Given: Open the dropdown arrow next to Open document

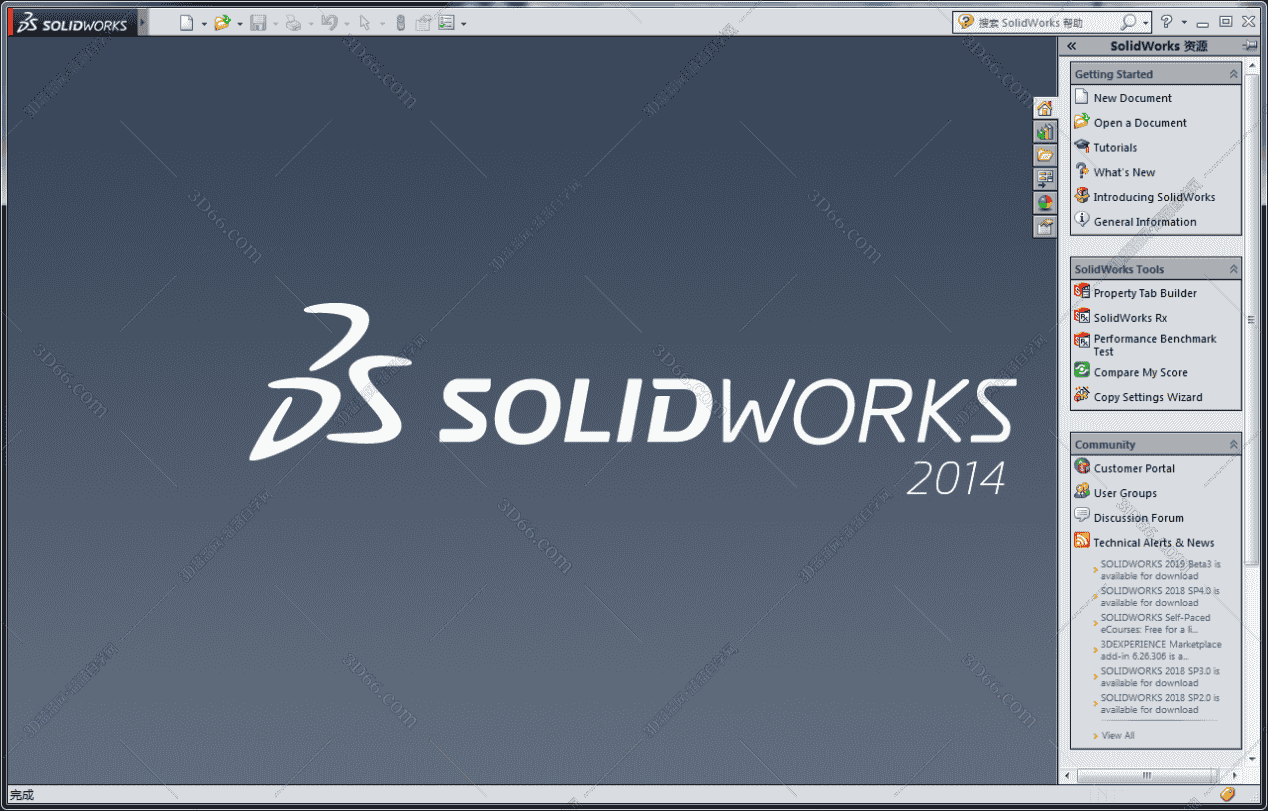Looking at the screenshot, I should click(239, 21).
